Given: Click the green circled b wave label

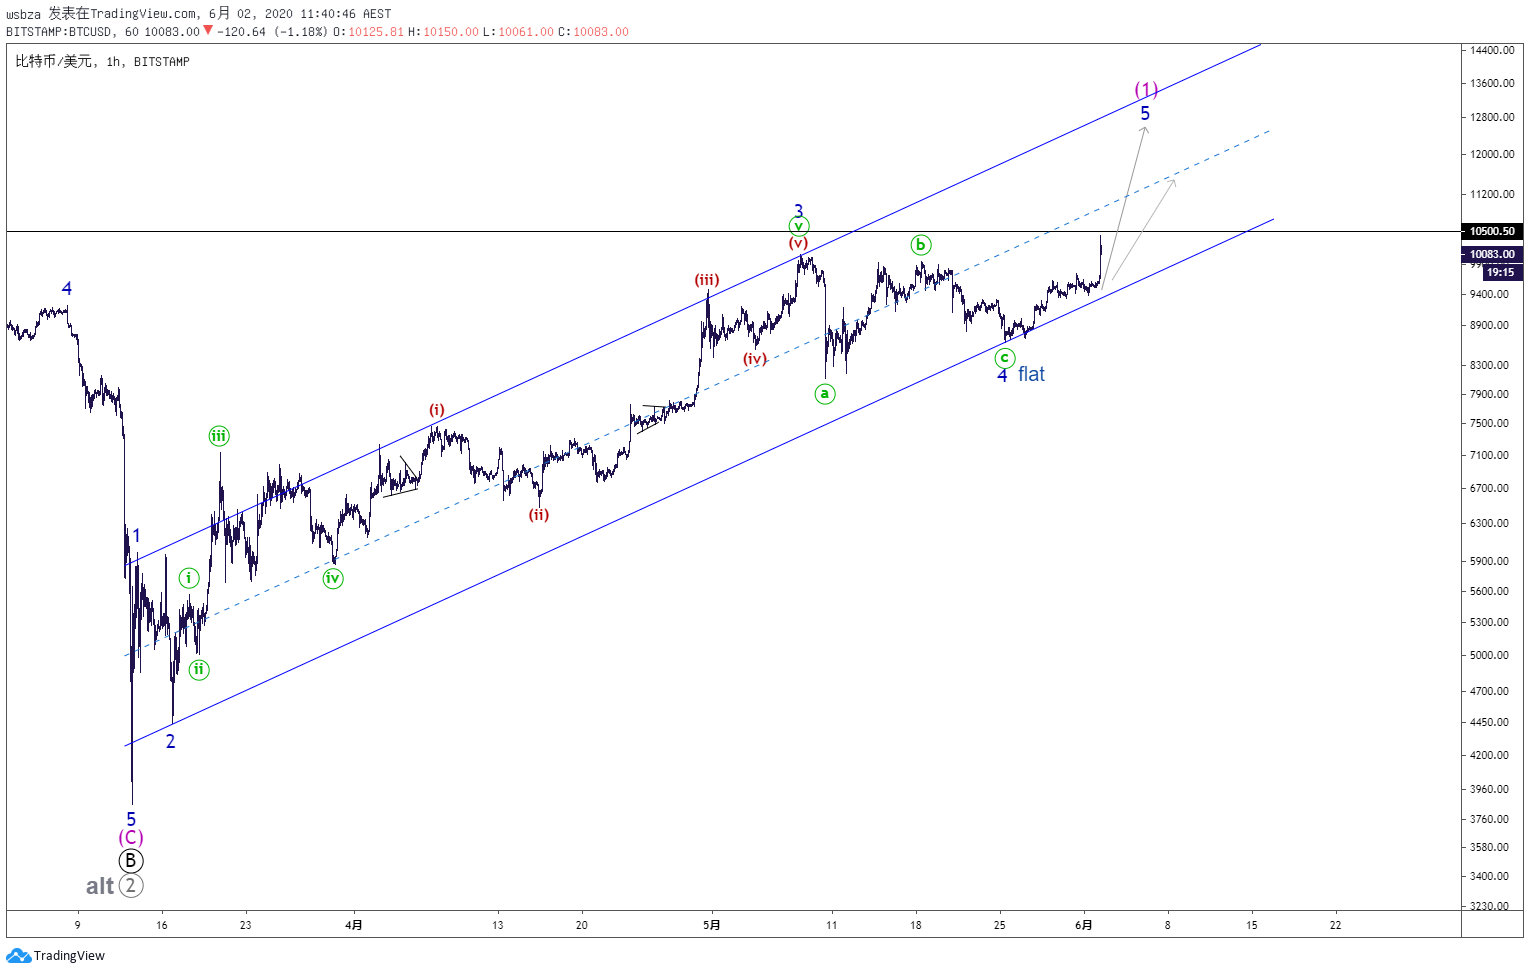Looking at the screenshot, I should coord(921,245).
